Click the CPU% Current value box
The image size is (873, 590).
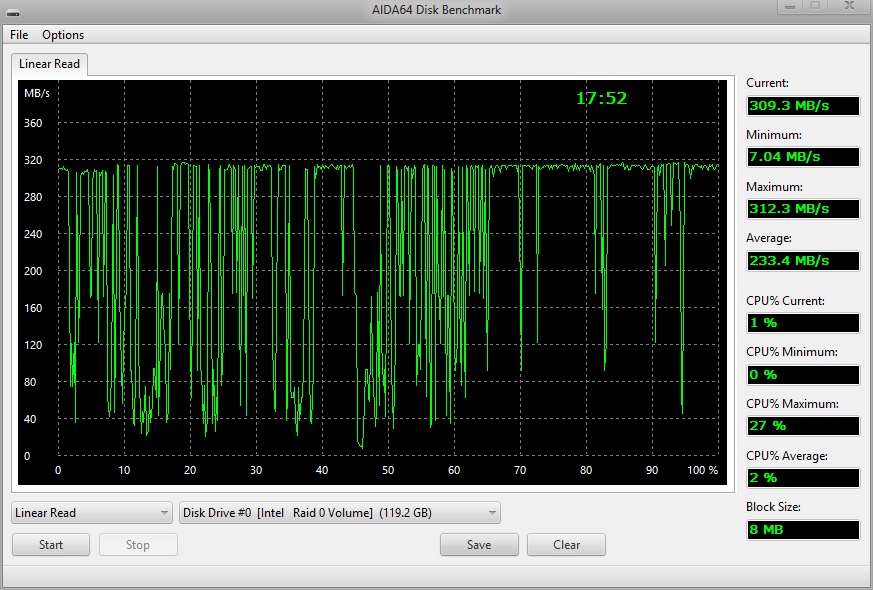tap(802, 323)
